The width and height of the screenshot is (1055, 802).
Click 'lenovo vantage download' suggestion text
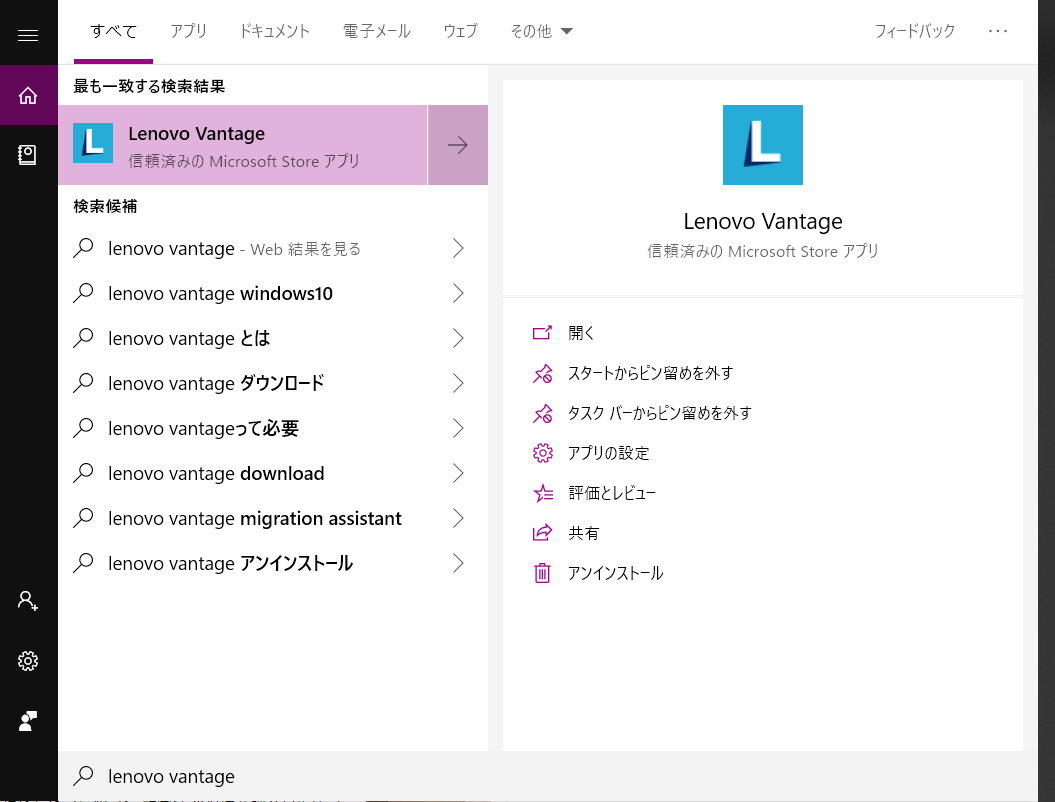point(216,473)
